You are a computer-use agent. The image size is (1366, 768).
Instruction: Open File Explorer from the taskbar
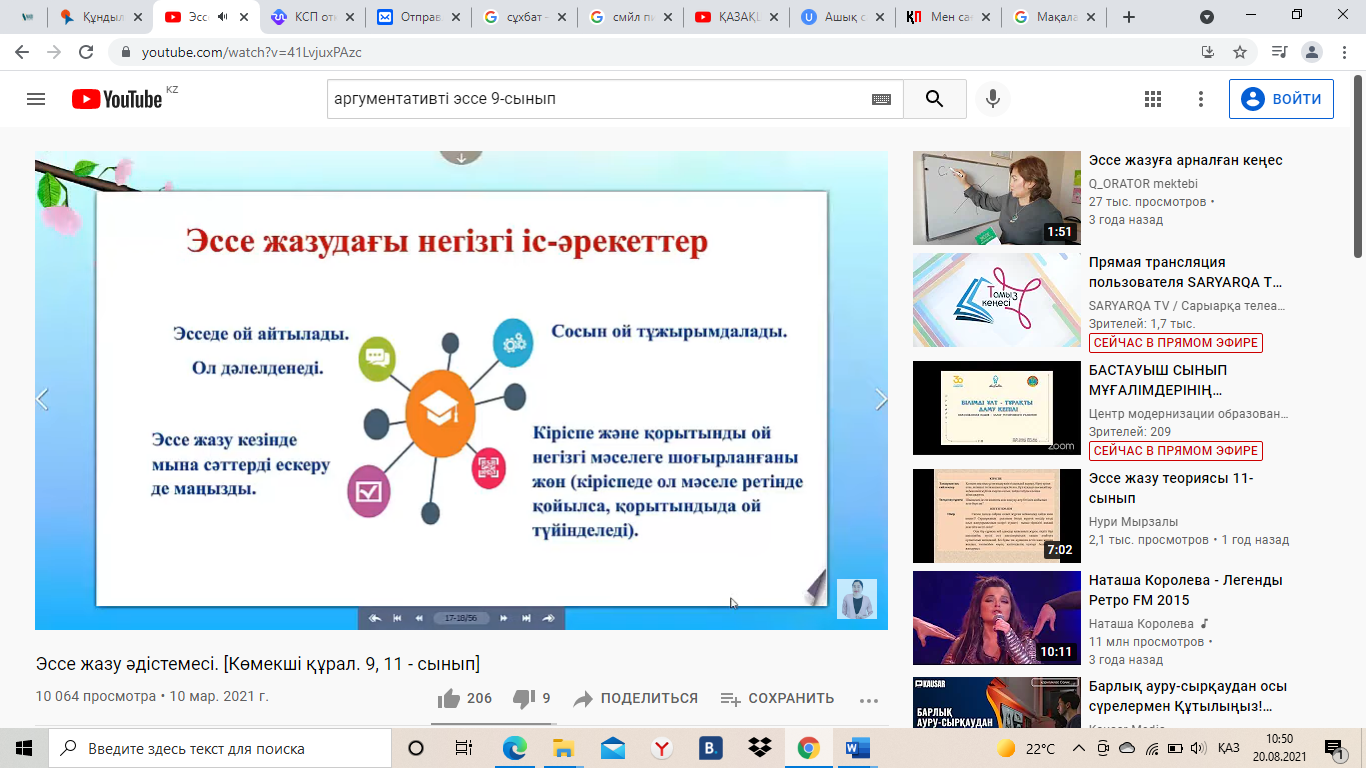pos(563,748)
